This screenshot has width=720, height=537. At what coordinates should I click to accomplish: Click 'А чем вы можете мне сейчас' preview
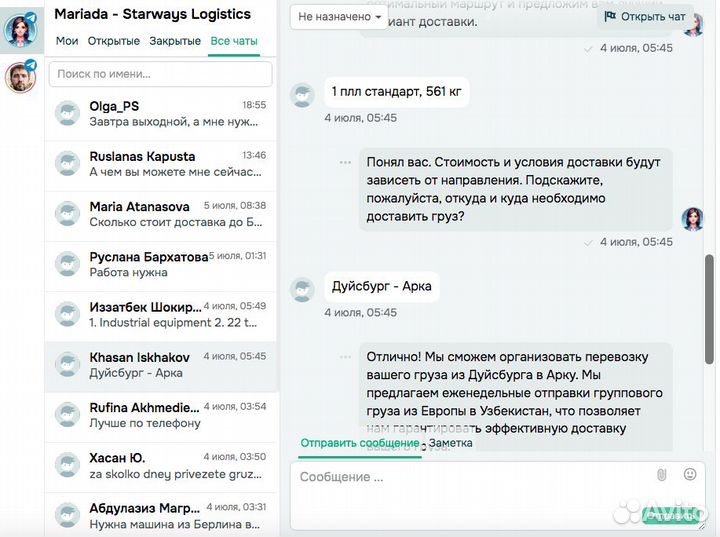coord(175,172)
